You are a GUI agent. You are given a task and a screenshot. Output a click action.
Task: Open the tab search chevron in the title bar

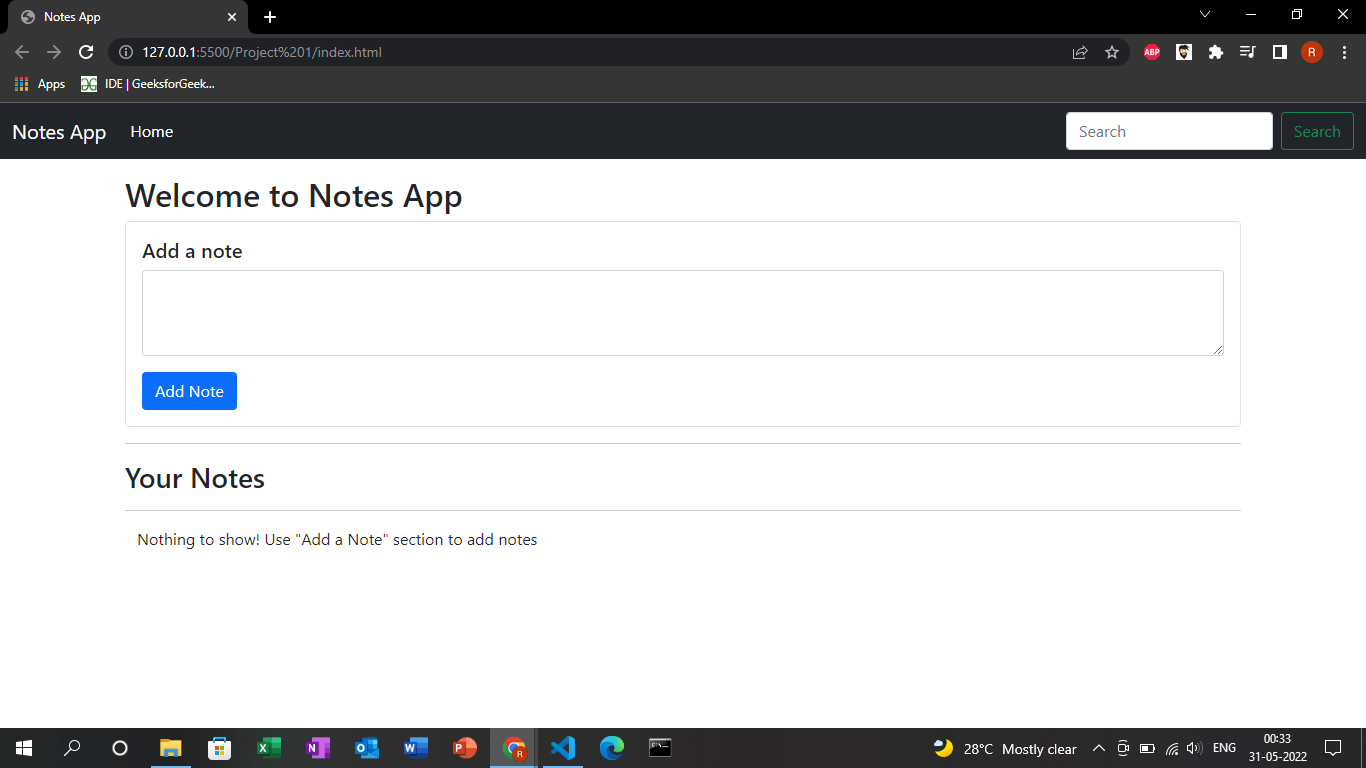pyautogui.click(x=1205, y=14)
